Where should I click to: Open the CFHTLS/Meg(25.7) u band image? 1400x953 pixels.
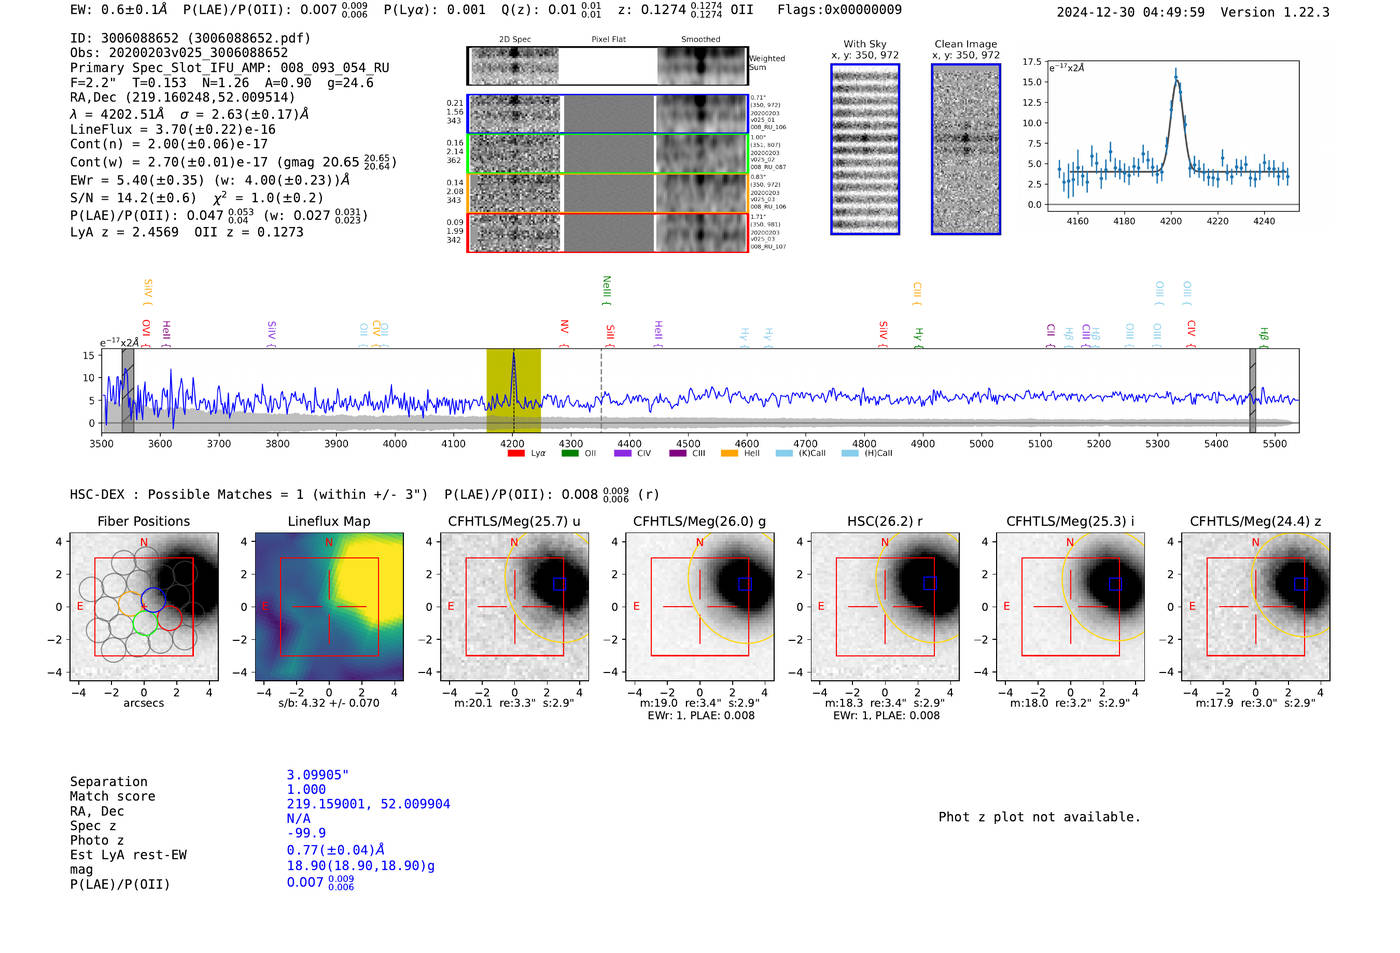pos(515,607)
